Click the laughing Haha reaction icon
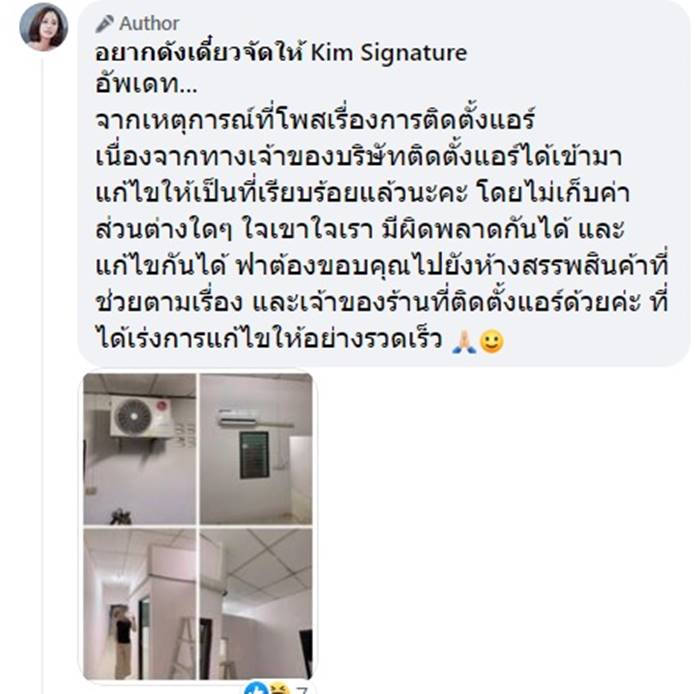The height and width of the screenshot is (694, 700). click(279, 689)
